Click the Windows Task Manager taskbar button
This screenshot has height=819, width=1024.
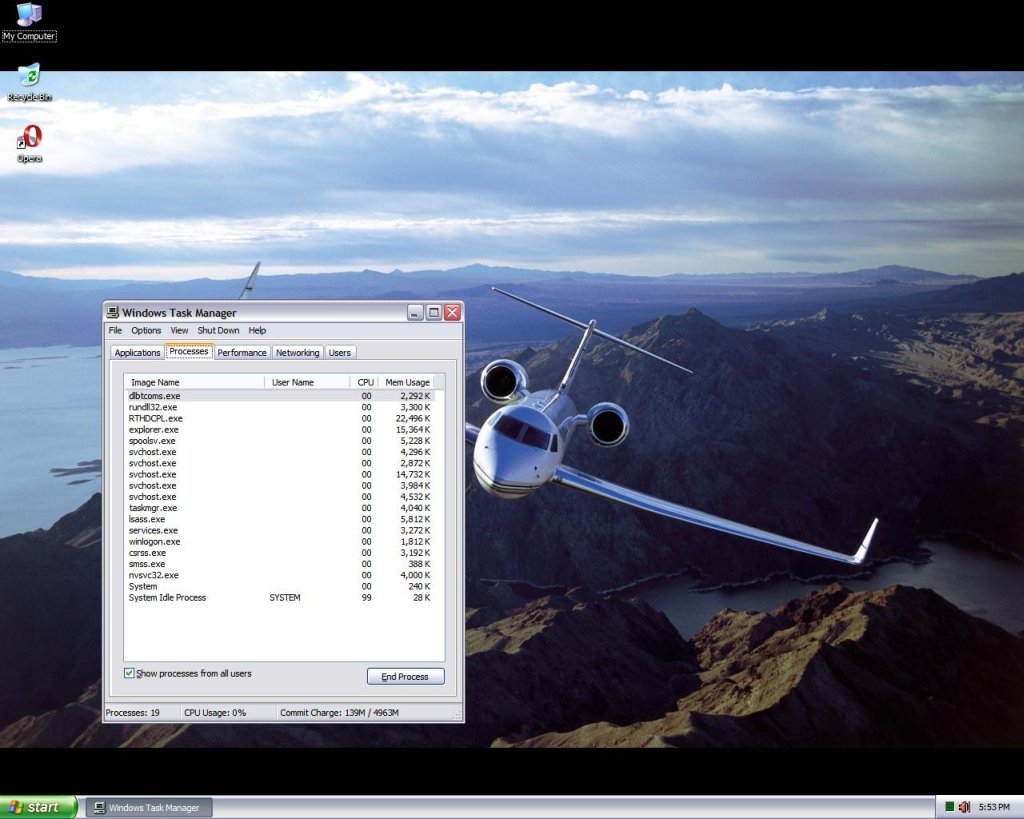(149, 808)
